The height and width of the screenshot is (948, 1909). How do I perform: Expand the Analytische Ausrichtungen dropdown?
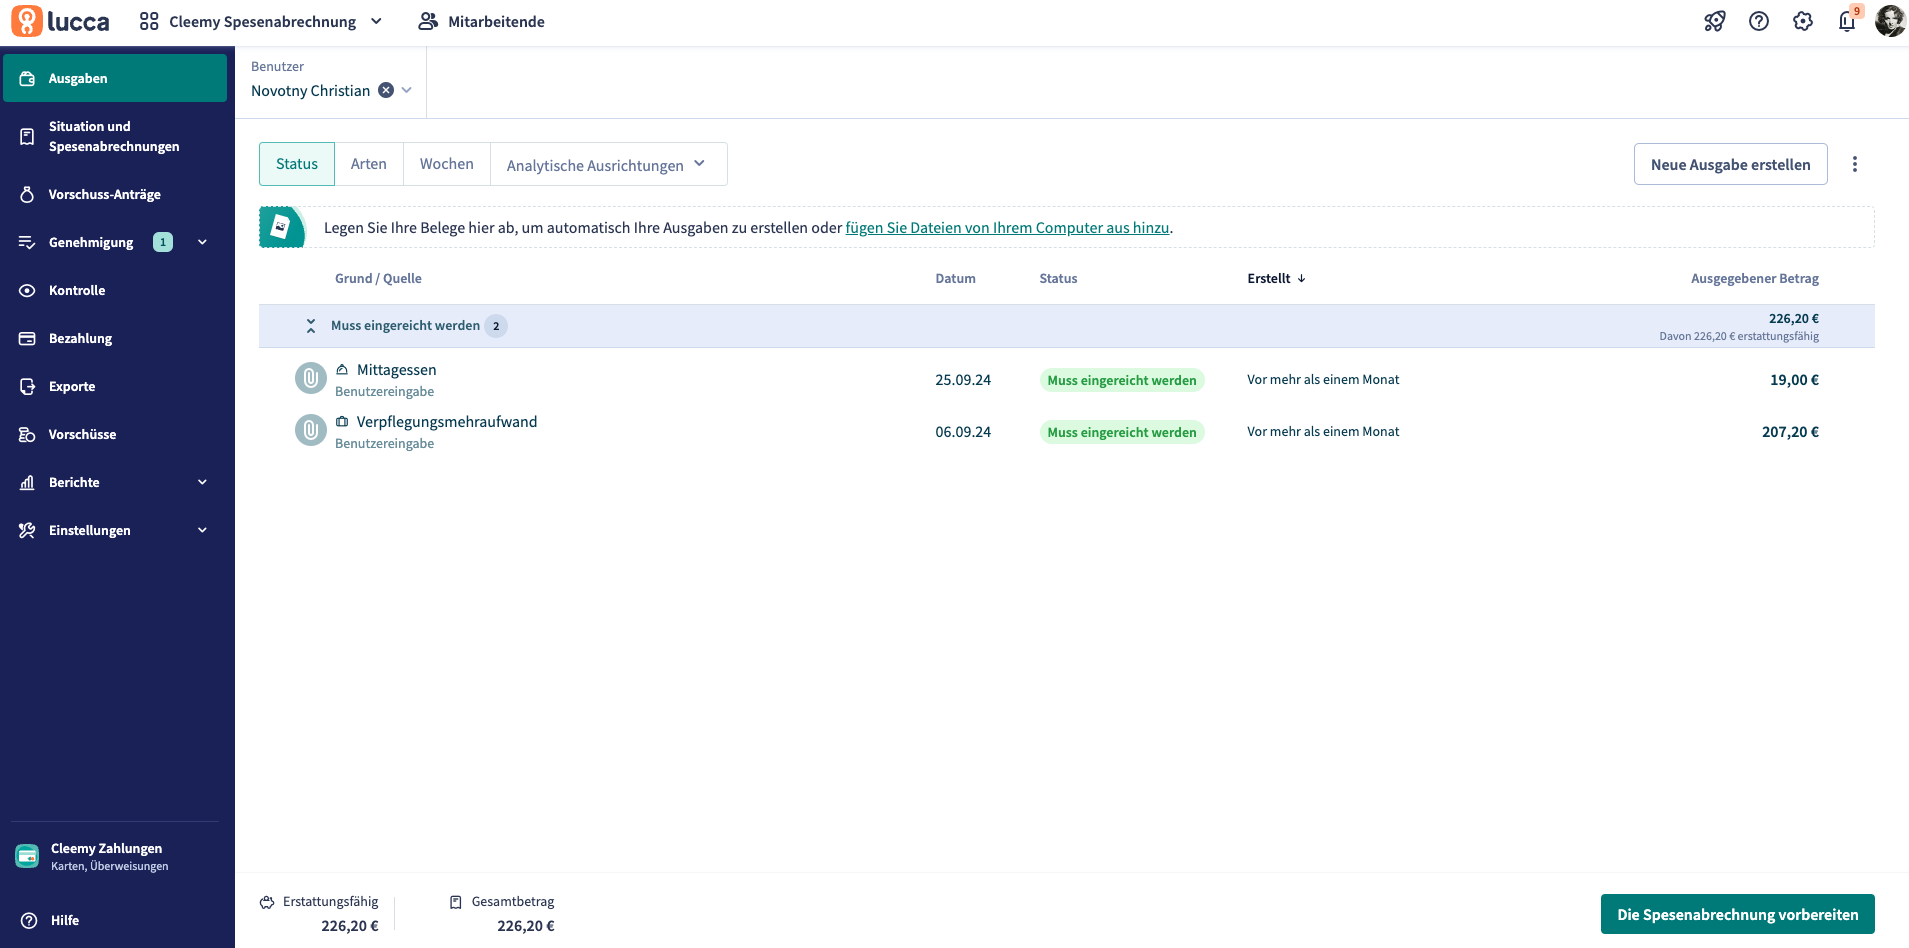(x=606, y=165)
